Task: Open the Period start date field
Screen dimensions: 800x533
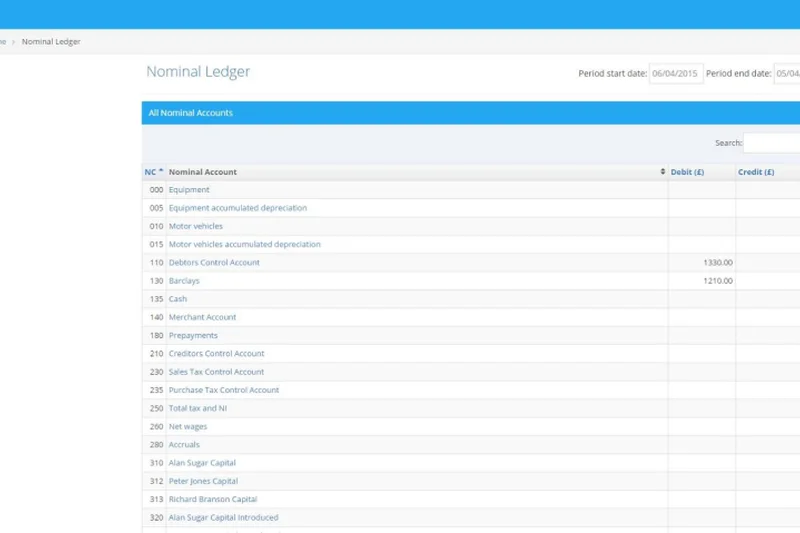Action: coord(676,74)
